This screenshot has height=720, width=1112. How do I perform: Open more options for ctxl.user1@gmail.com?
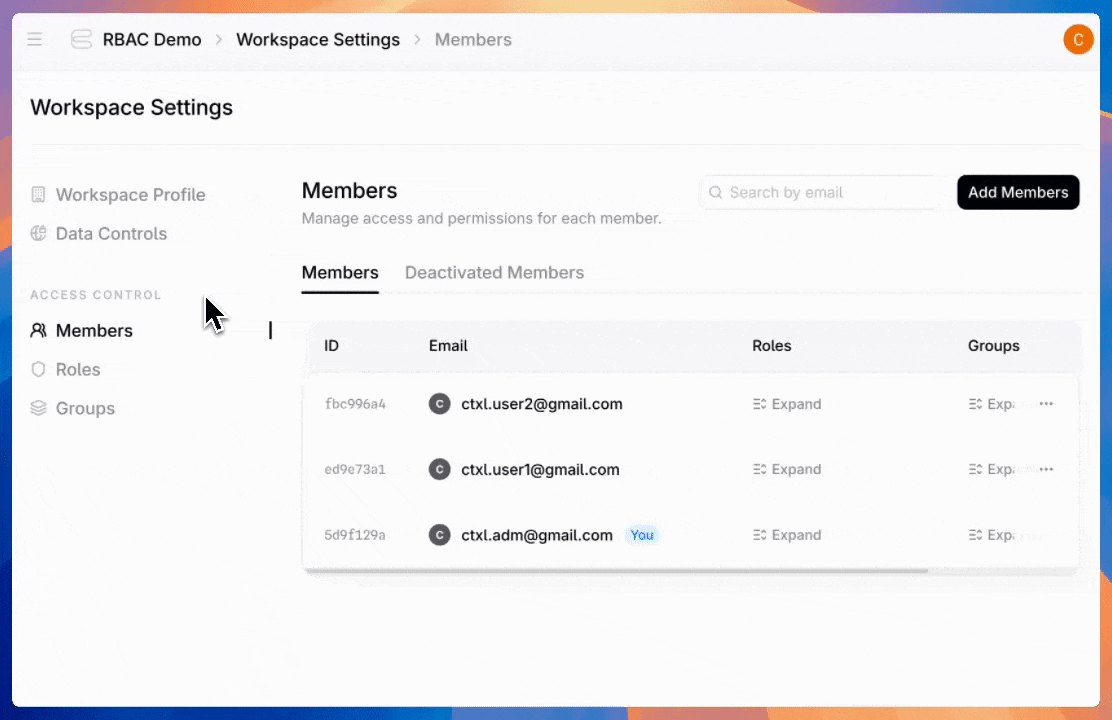[1046, 469]
